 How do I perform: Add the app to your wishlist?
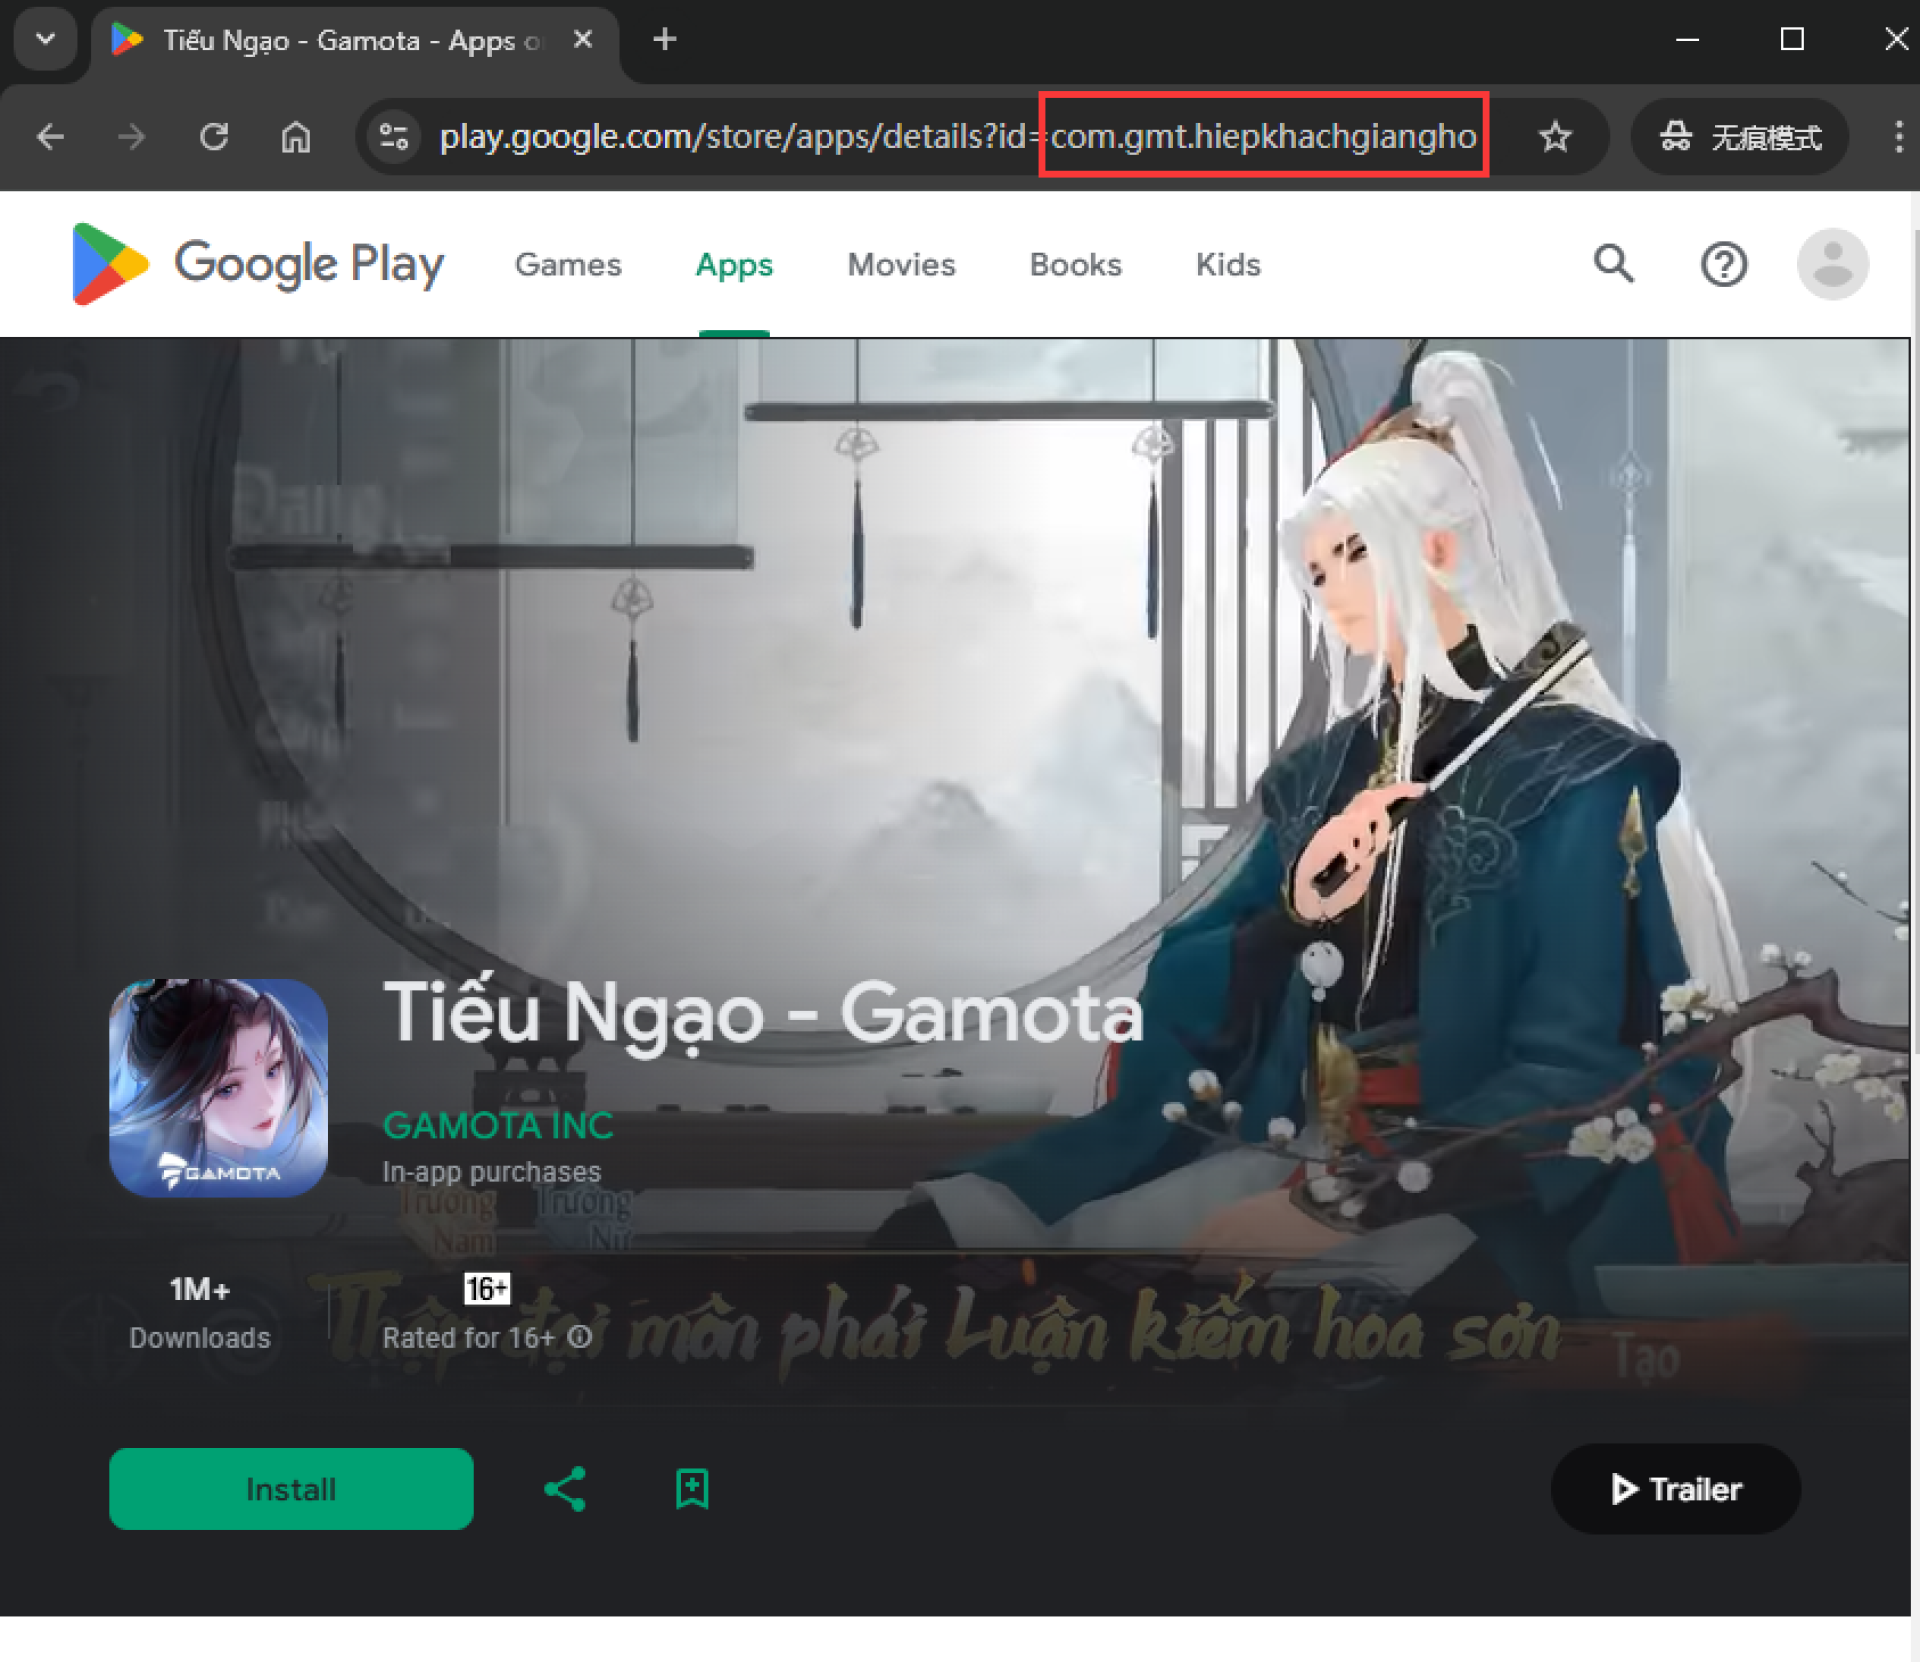(x=691, y=1489)
